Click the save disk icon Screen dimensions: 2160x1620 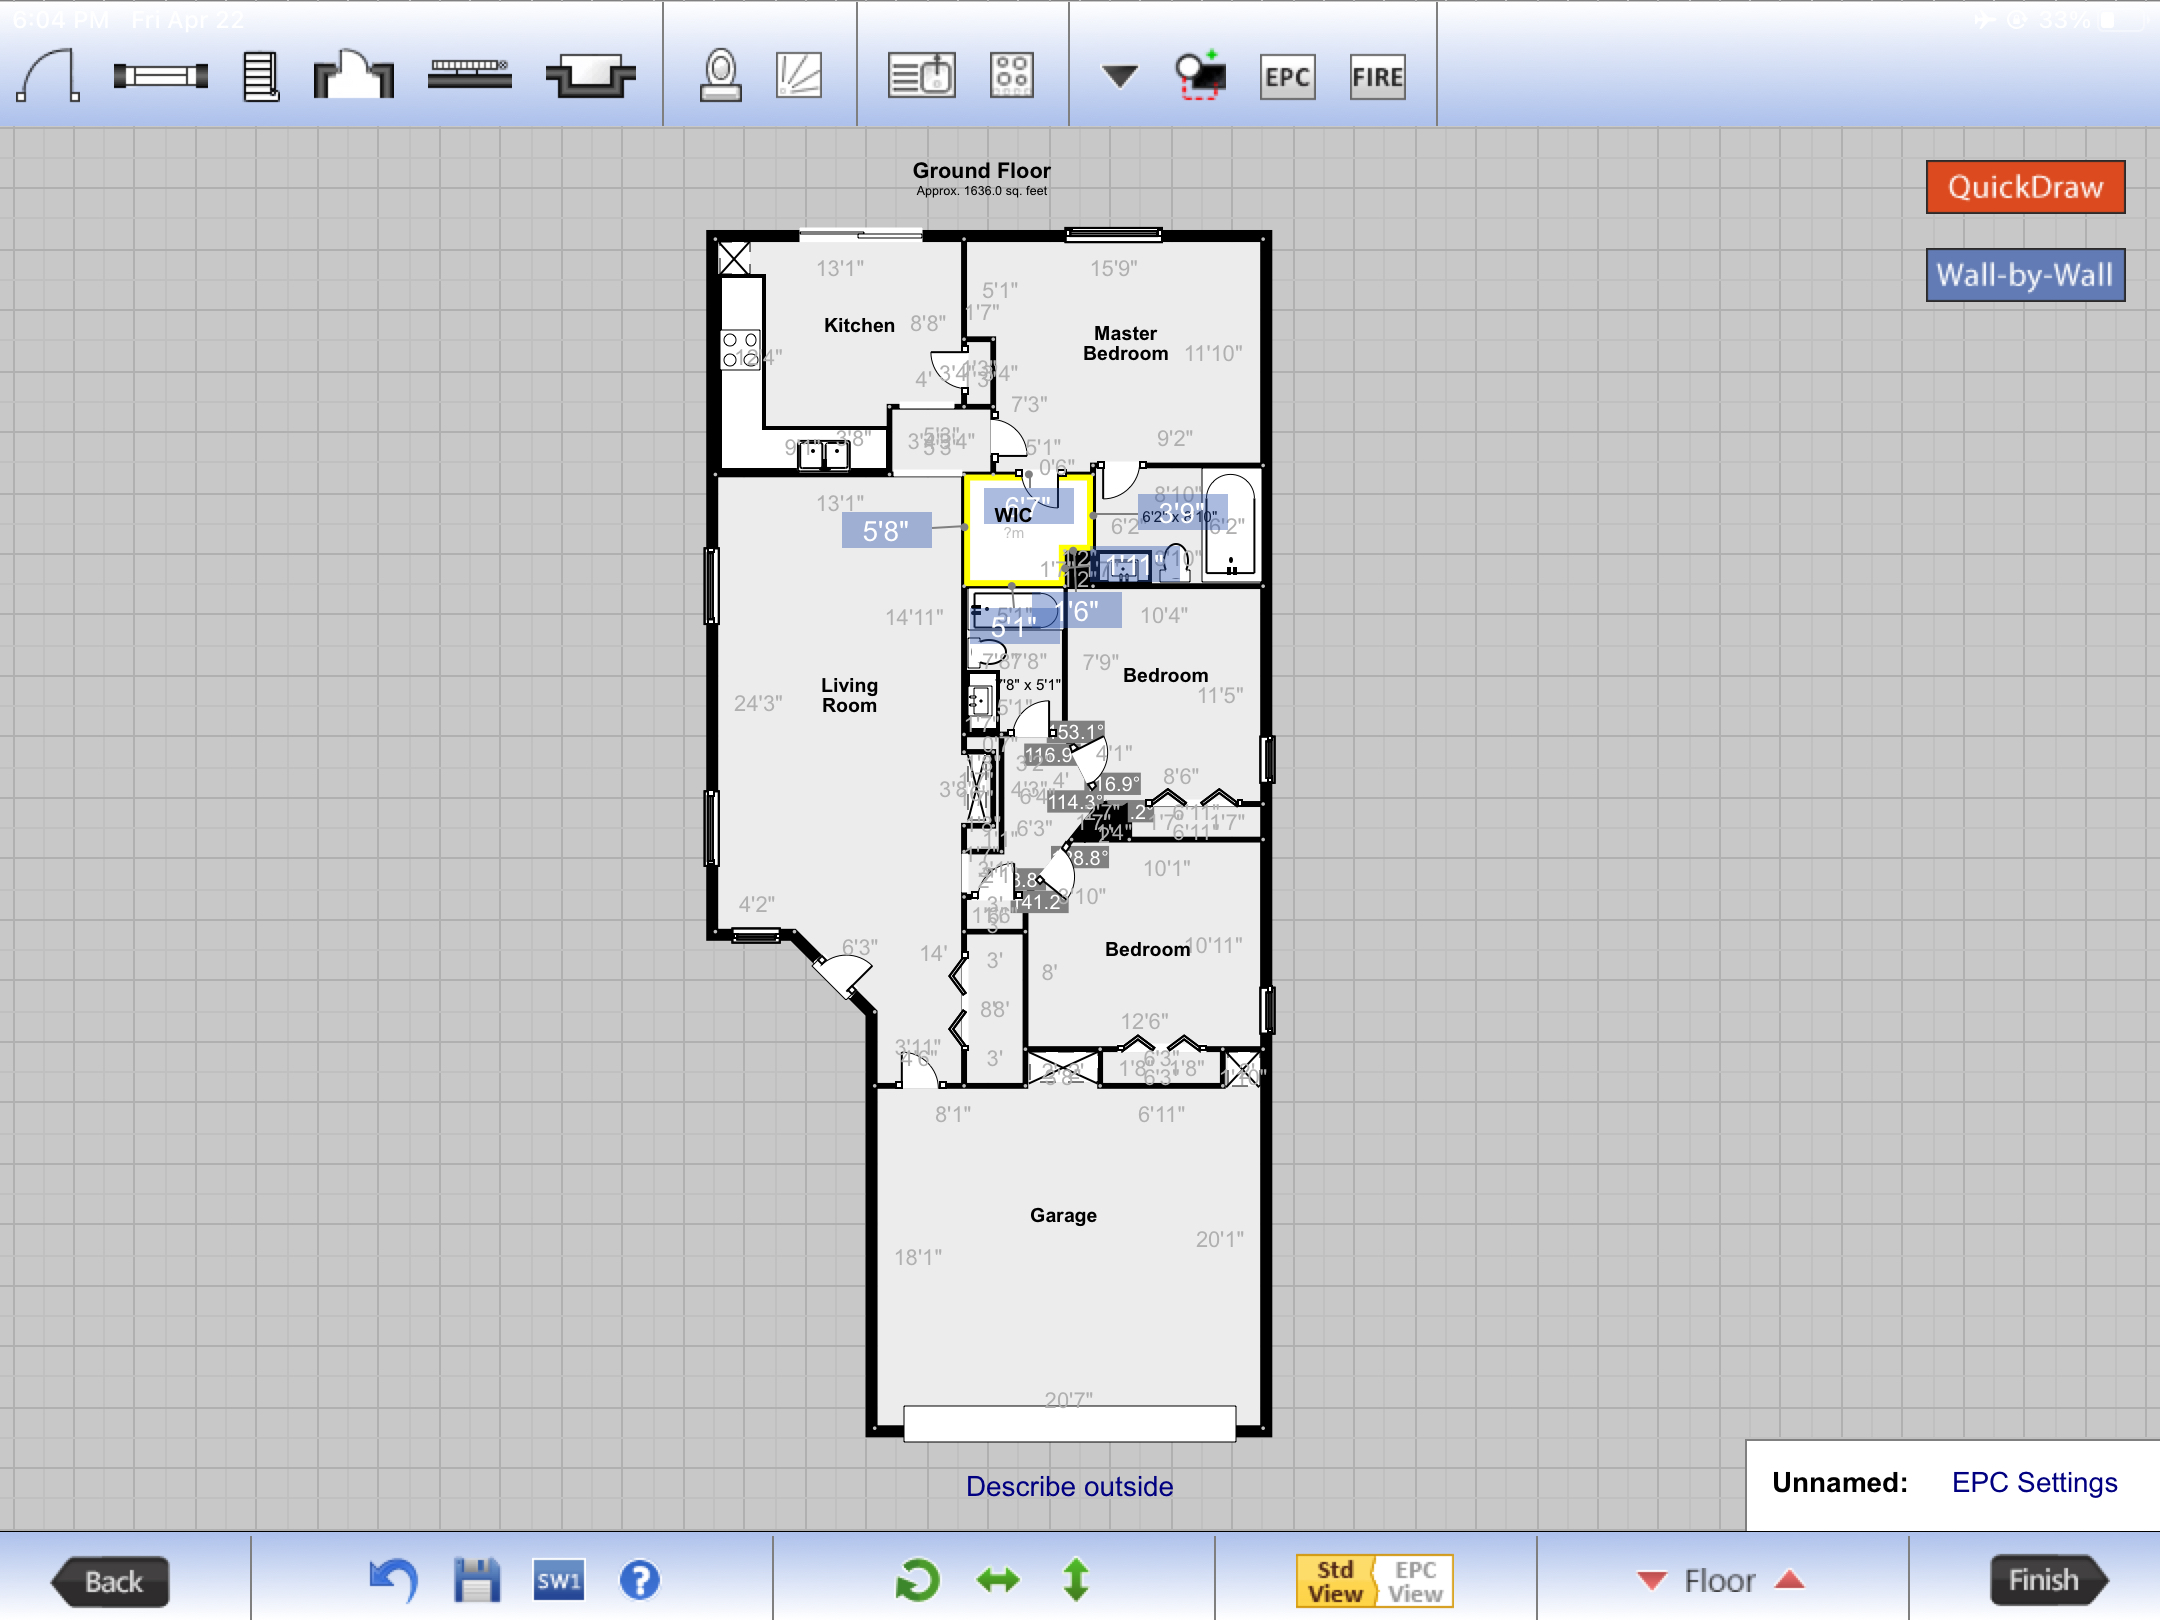click(x=477, y=1580)
